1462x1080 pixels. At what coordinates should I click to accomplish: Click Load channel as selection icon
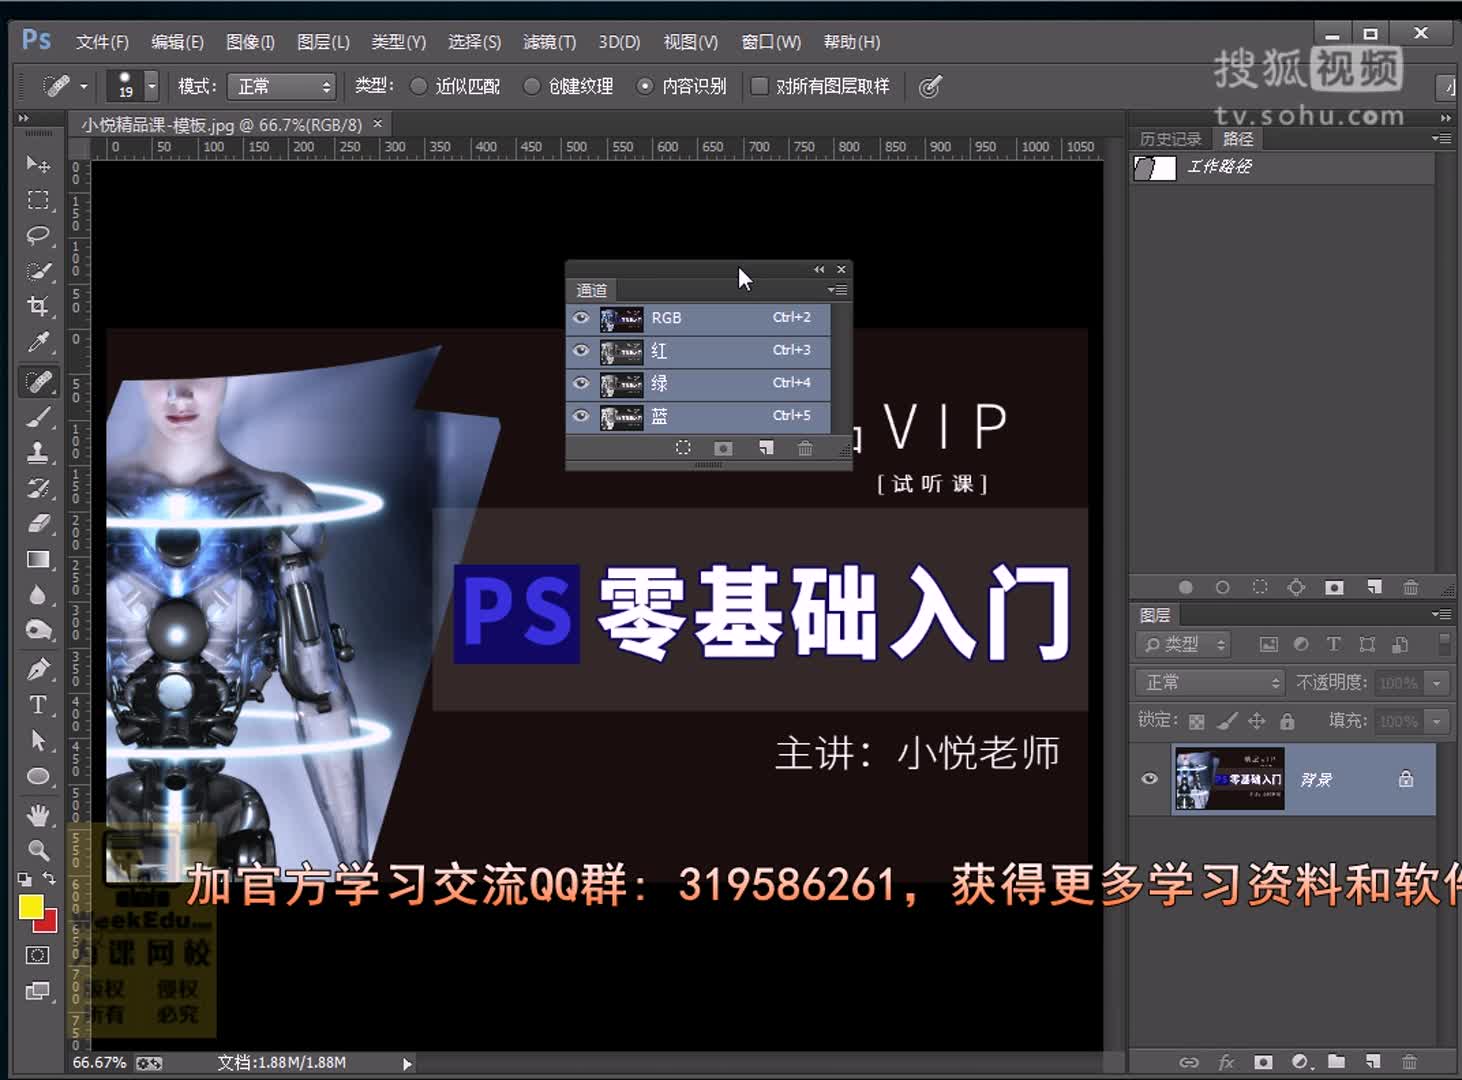(x=683, y=448)
